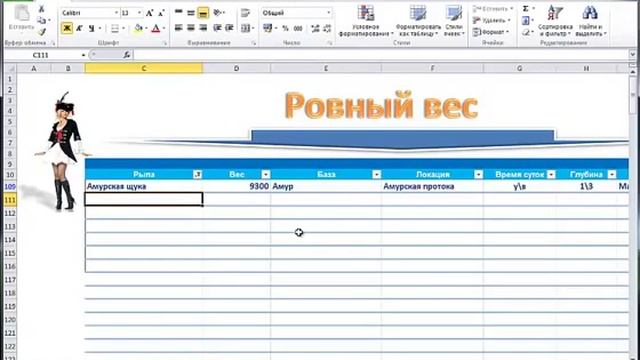This screenshot has width=640, height=360.
Task: Open filter dropdown for Время суток column
Action: (x=551, y=175)
